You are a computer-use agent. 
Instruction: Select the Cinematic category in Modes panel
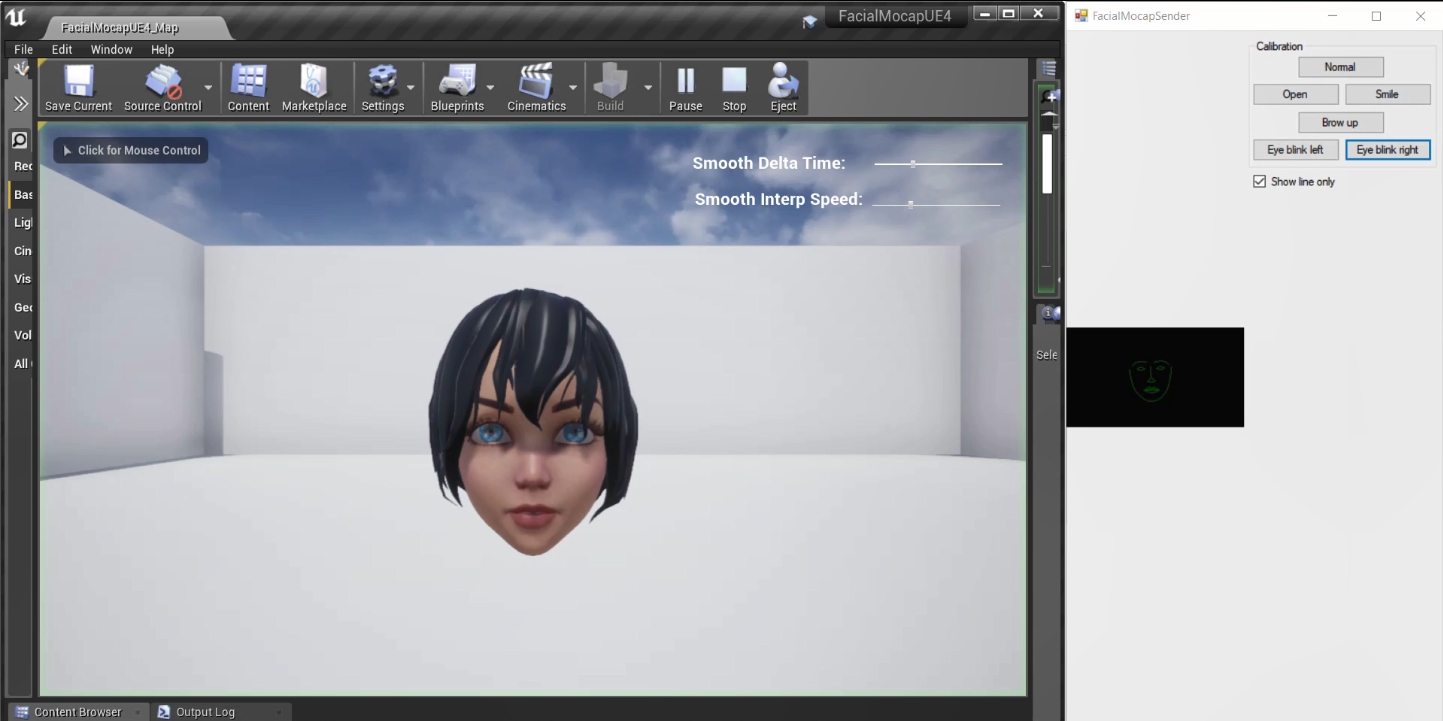coord(21,251)
